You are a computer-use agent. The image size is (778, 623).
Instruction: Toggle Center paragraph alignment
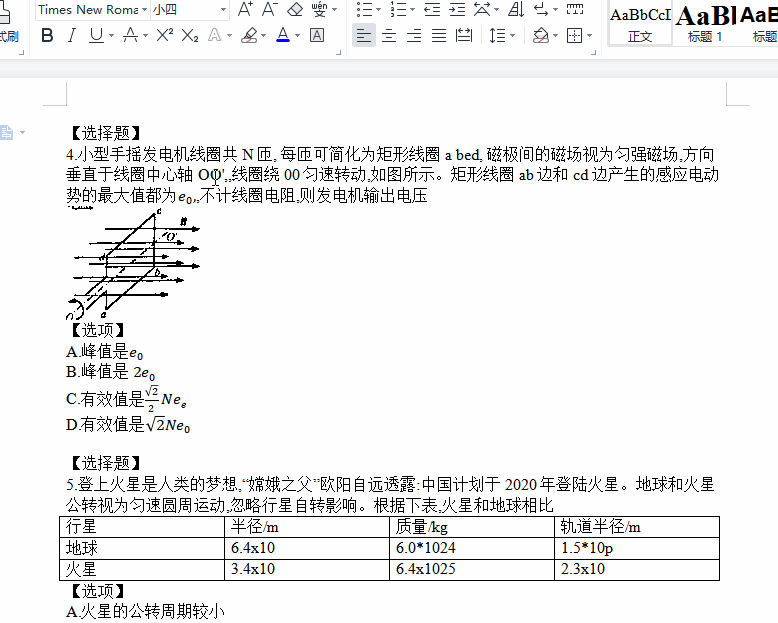point(389,35)
